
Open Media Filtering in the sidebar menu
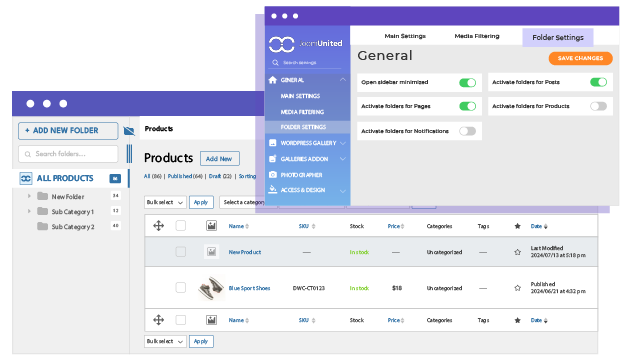coord(302,112)
